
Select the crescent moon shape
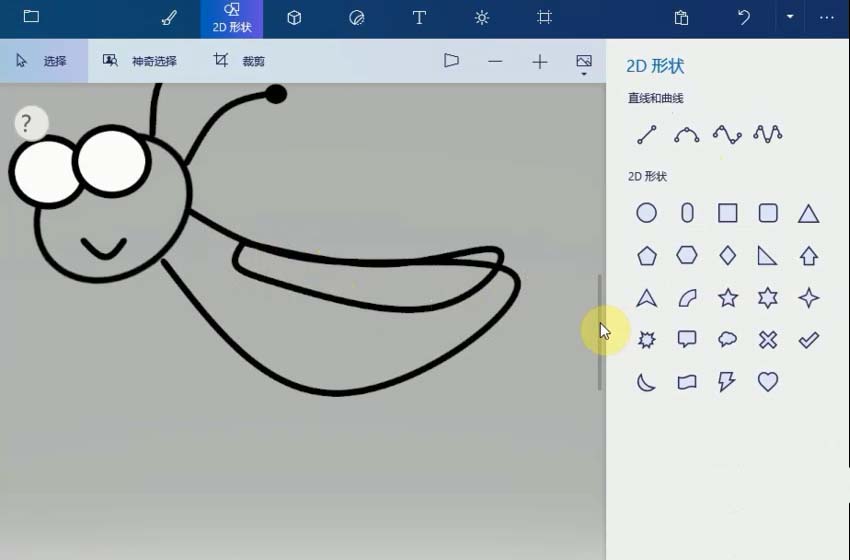coord(646,382)
